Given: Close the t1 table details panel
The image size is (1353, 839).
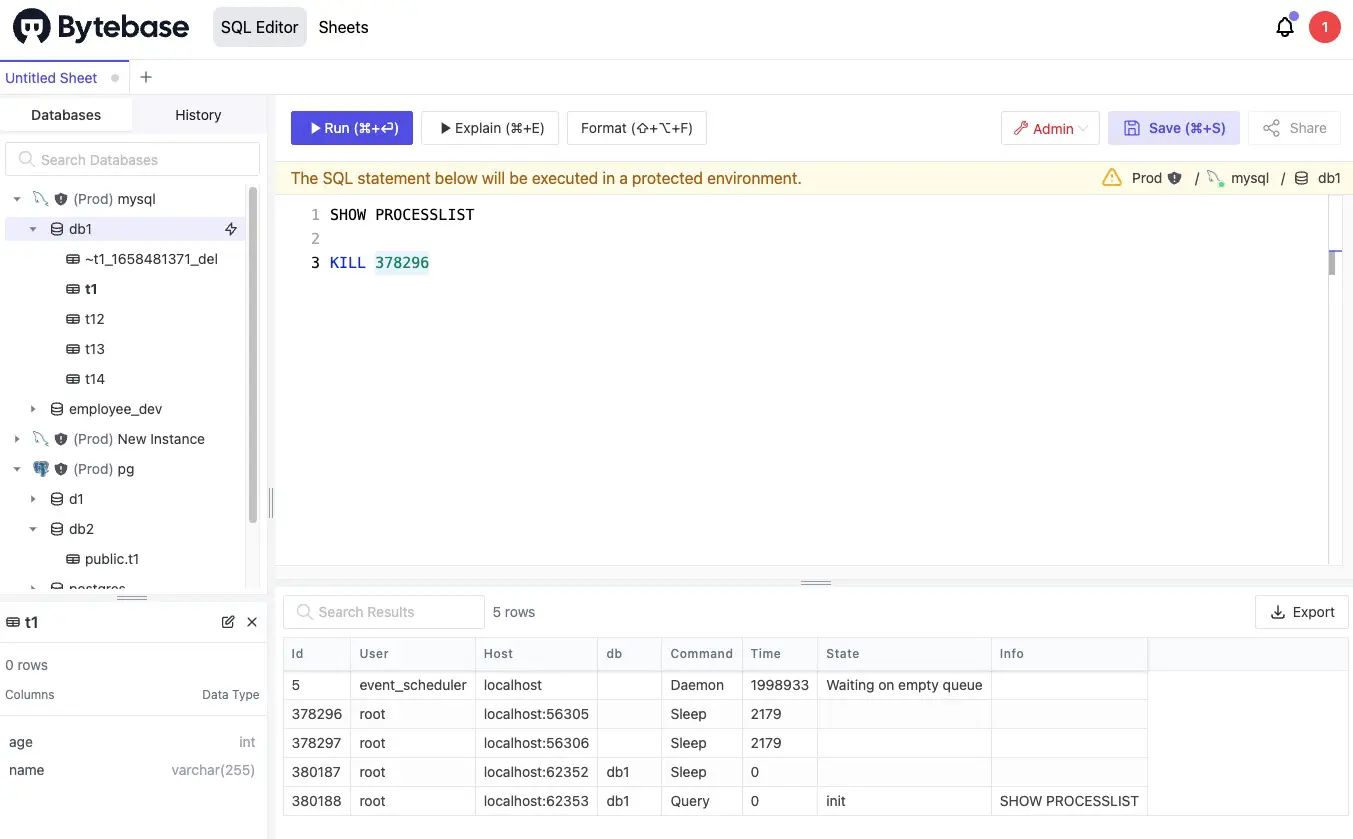Looking at the screenshot, I should point(252,622).
